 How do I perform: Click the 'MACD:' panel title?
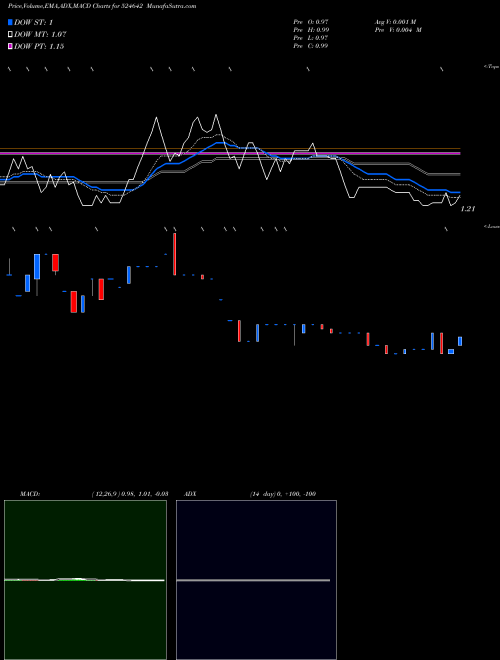click(30, 494)
